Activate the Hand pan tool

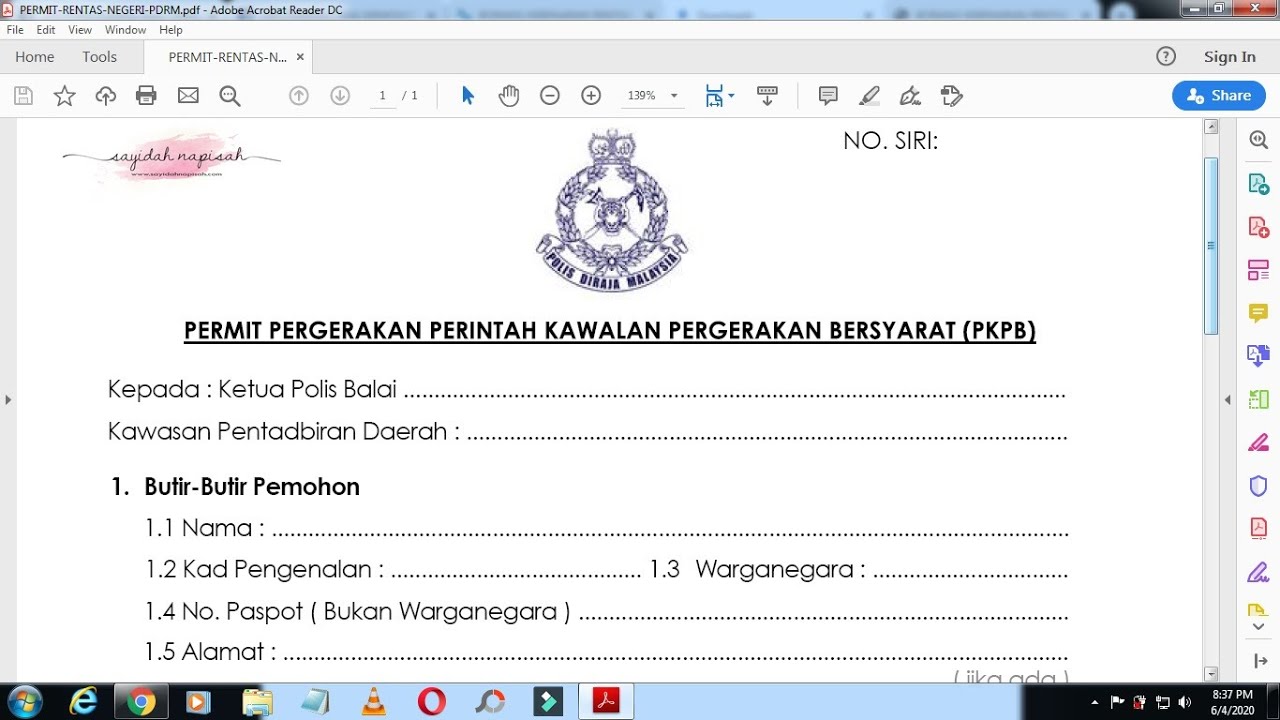(509, 96)
